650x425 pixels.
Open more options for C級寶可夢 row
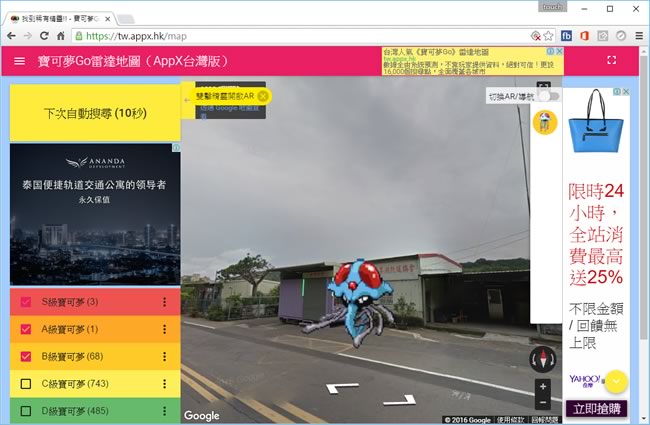tap(165, 384)
